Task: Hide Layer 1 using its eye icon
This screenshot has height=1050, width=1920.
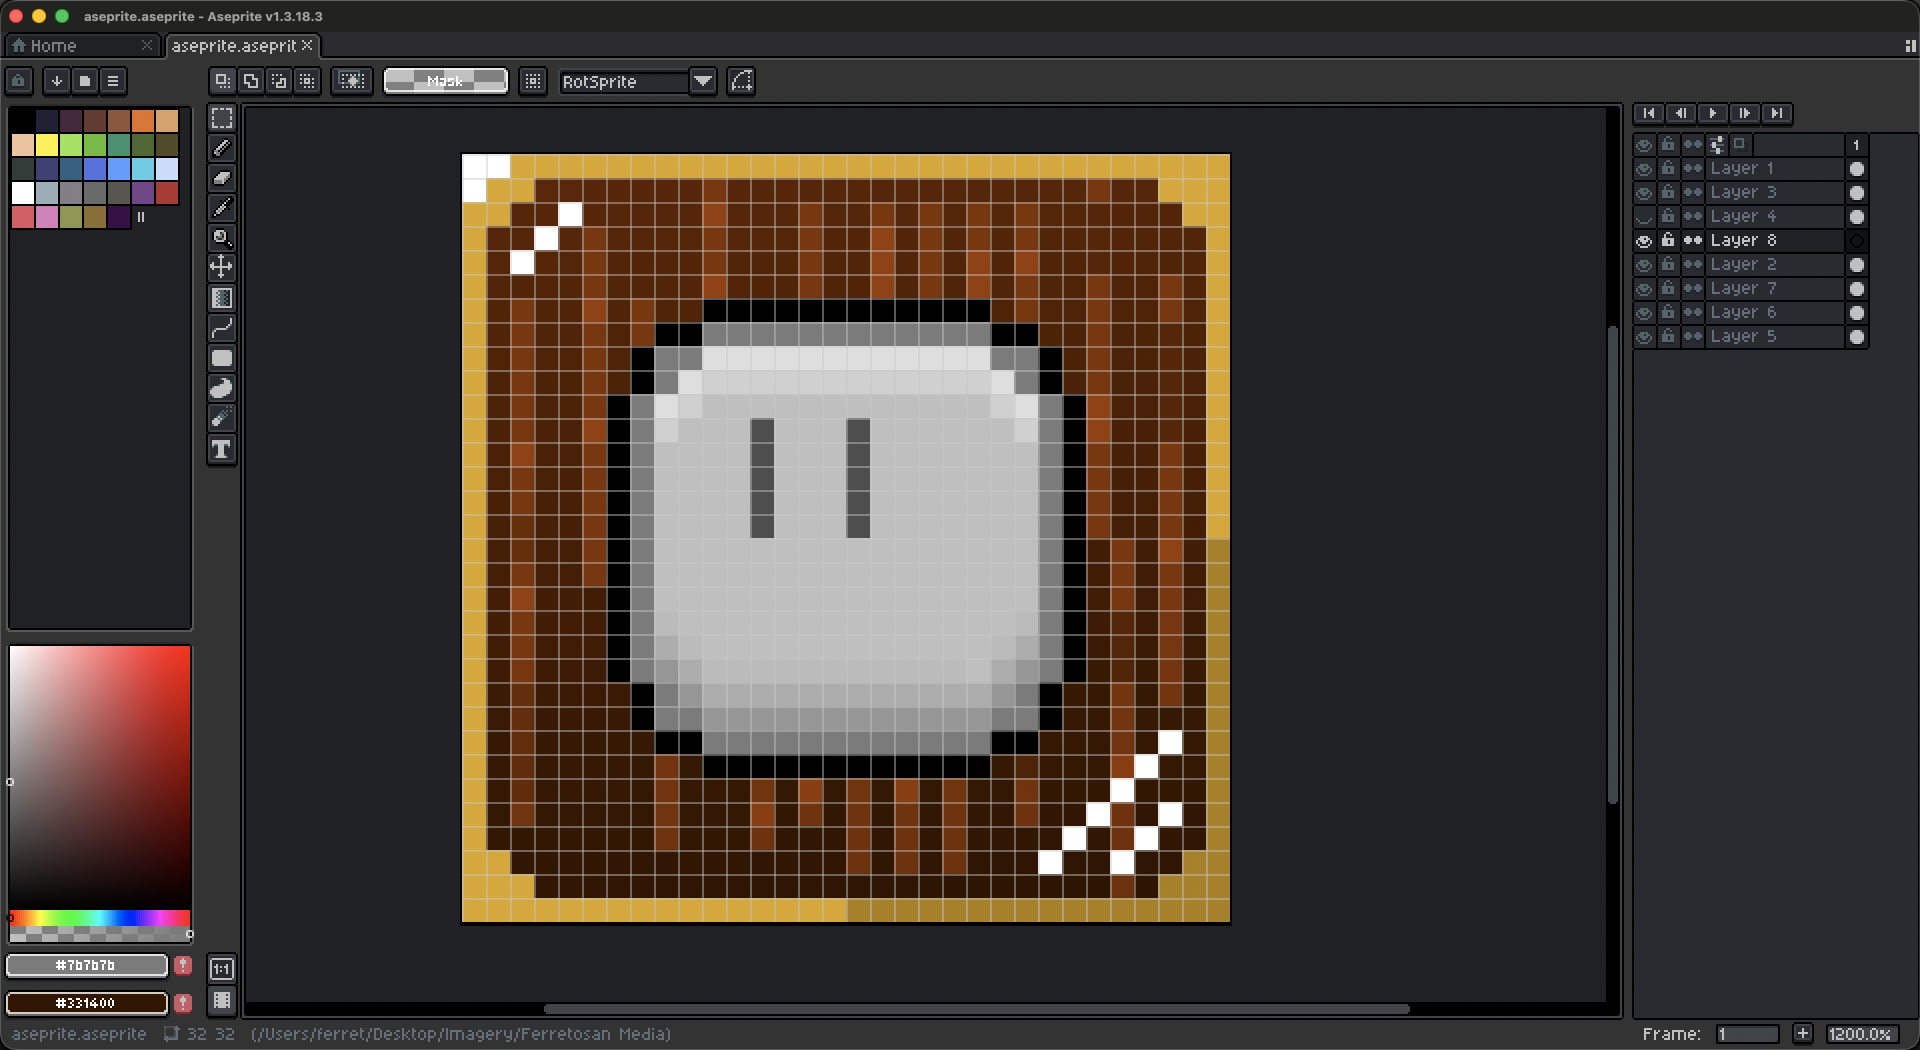Action: [1644, 169]
